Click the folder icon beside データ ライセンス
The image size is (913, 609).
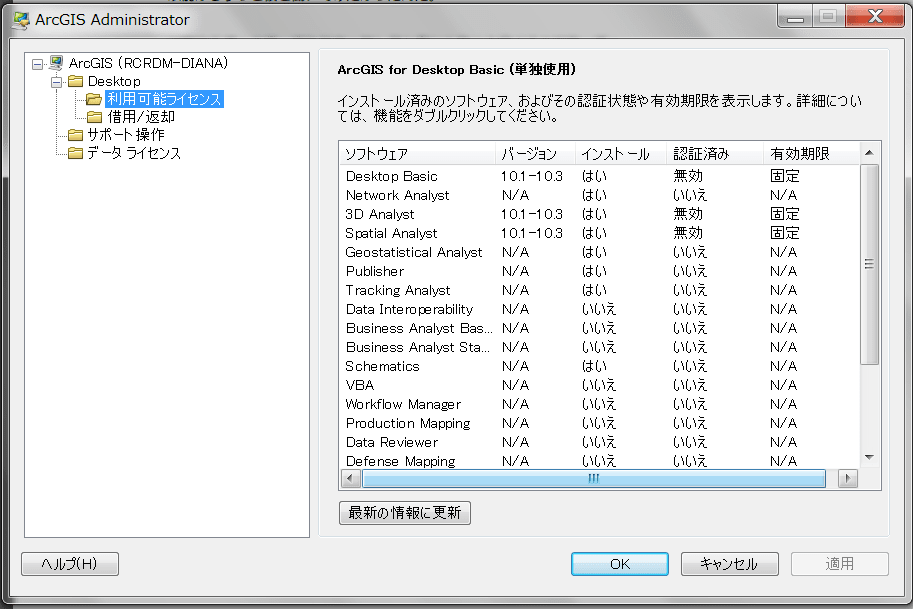(76, 153)
